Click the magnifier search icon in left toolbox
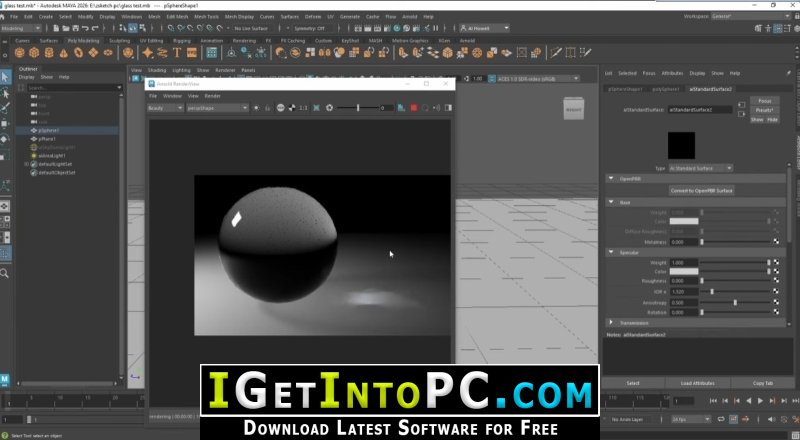 5,274
